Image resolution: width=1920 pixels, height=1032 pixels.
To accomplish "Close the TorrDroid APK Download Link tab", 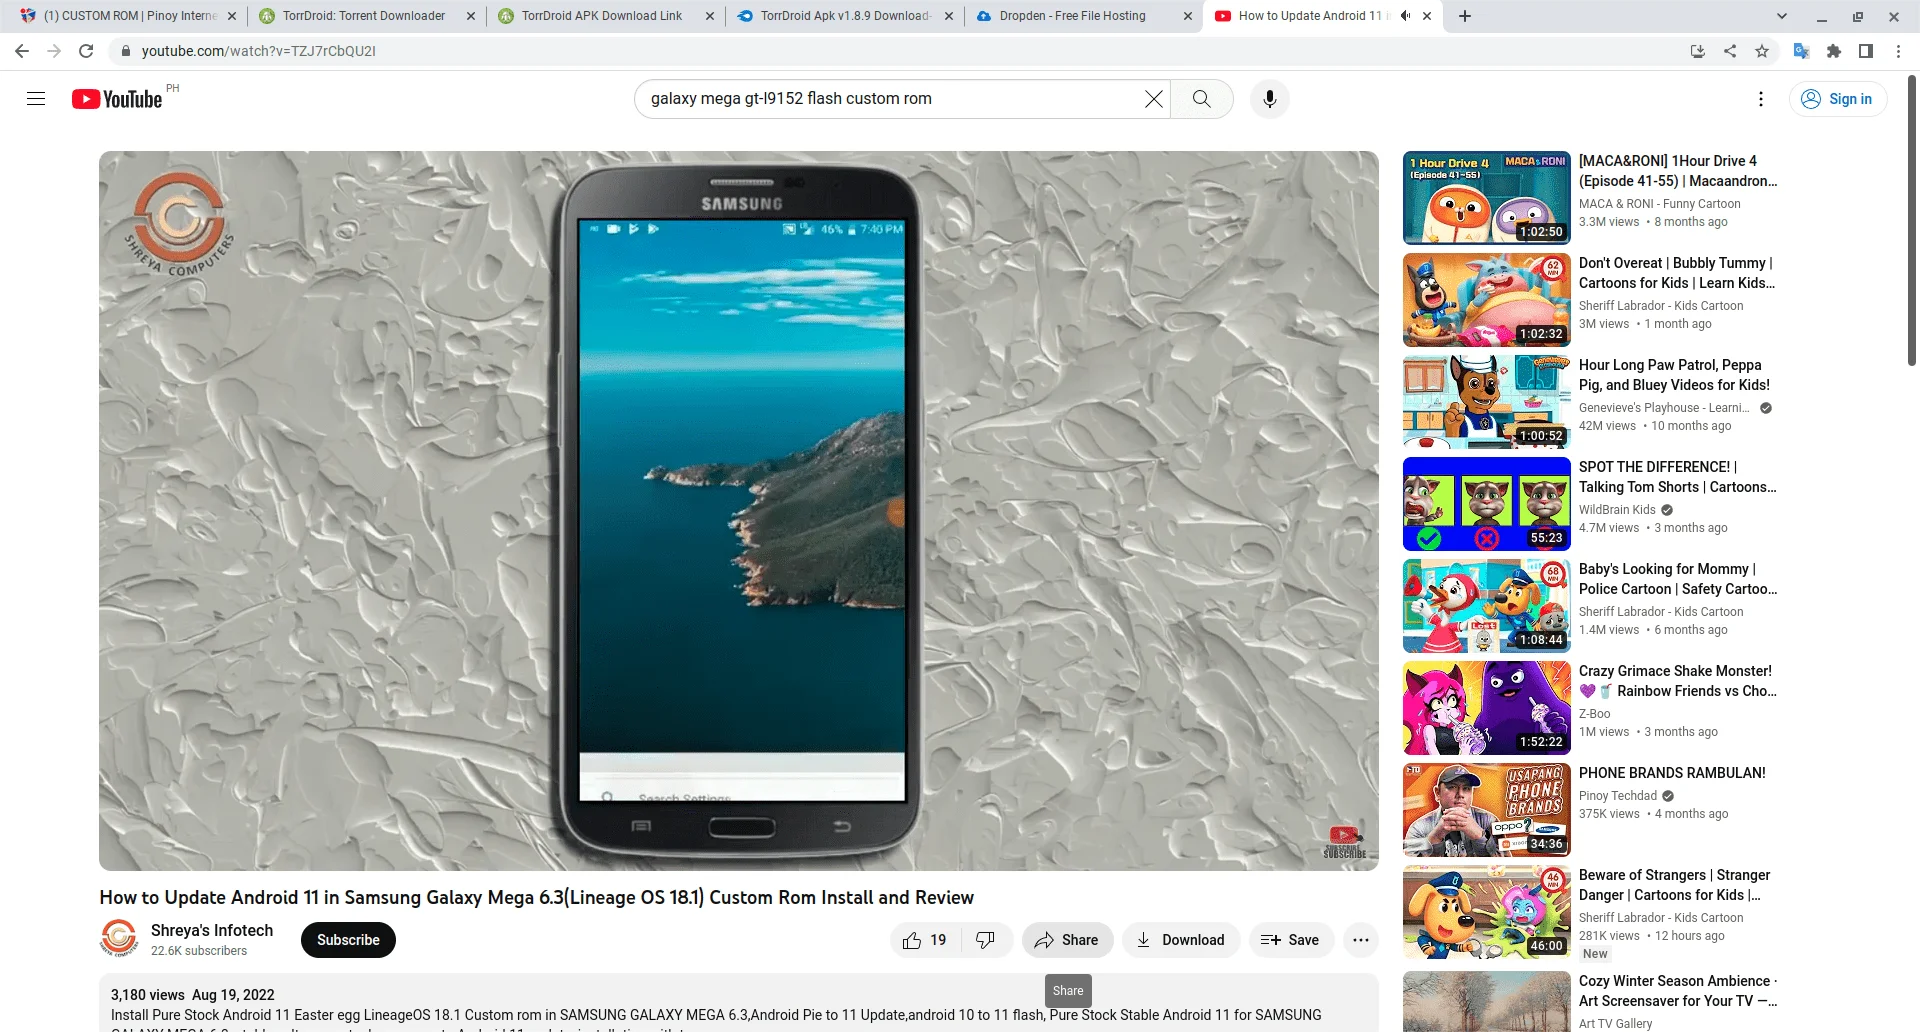I will click(710, 16).
